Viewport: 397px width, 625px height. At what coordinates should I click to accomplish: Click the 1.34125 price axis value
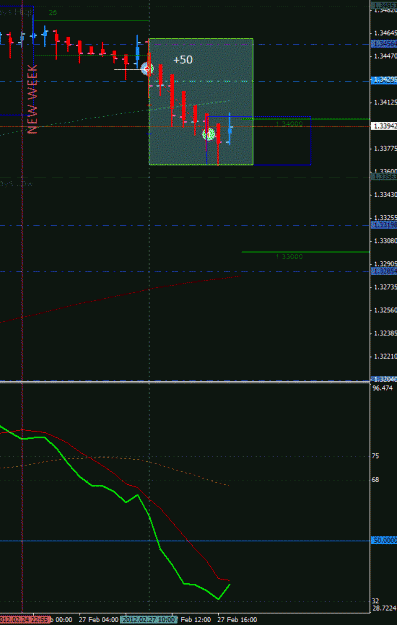point(385,102)
